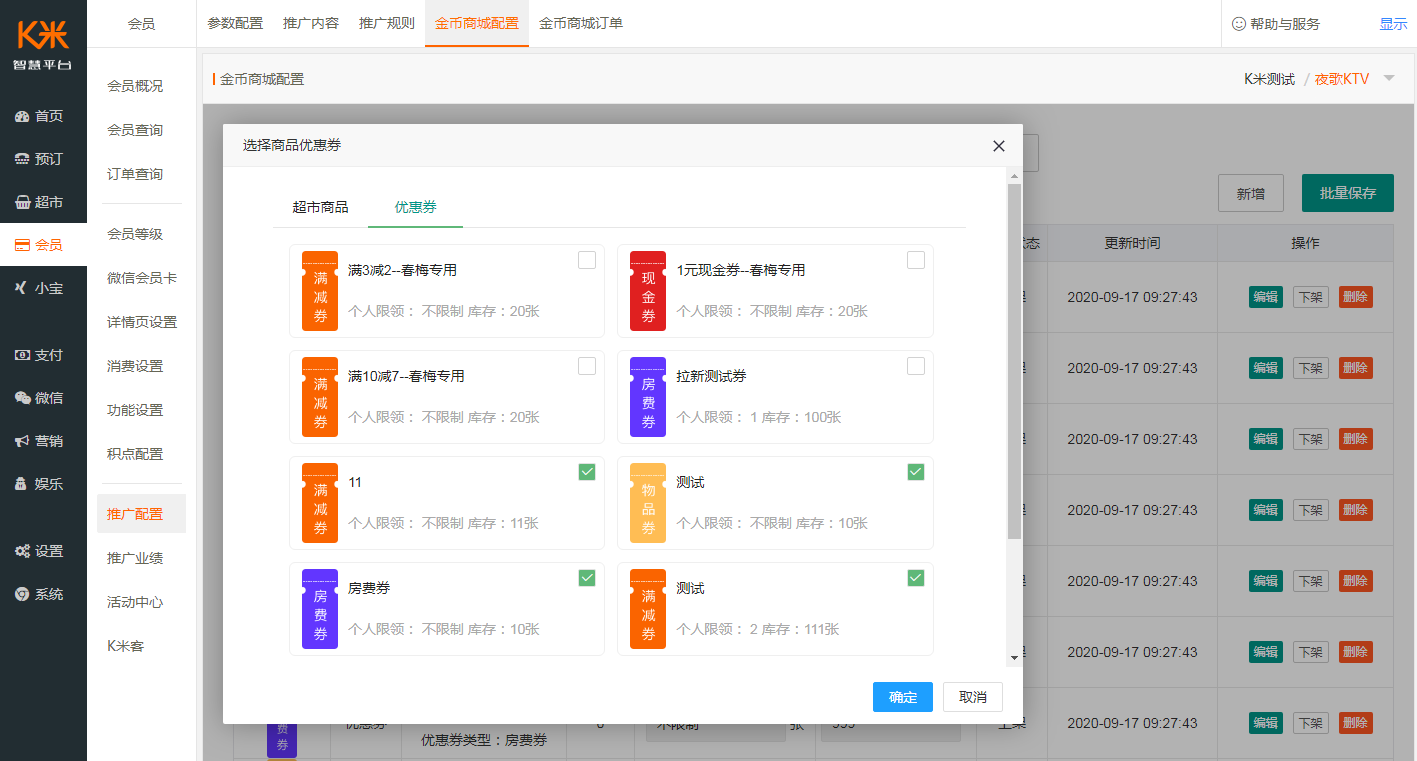
Task: Click the orange 满减券 icon of 满3减2--春梅专用
Action: point(320,291)
